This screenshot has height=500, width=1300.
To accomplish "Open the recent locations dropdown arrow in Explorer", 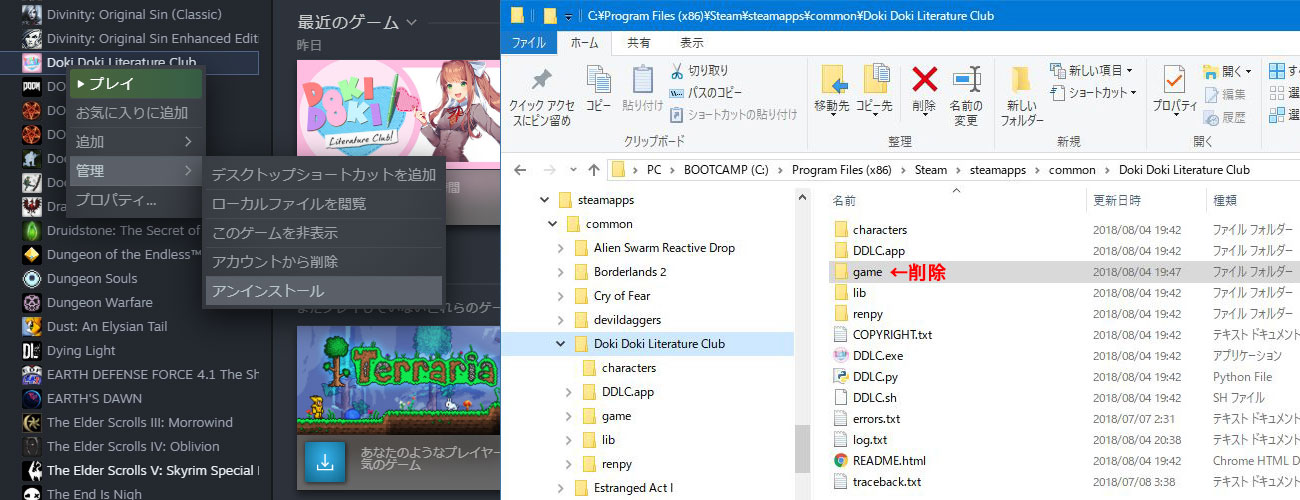I will 573,170.
